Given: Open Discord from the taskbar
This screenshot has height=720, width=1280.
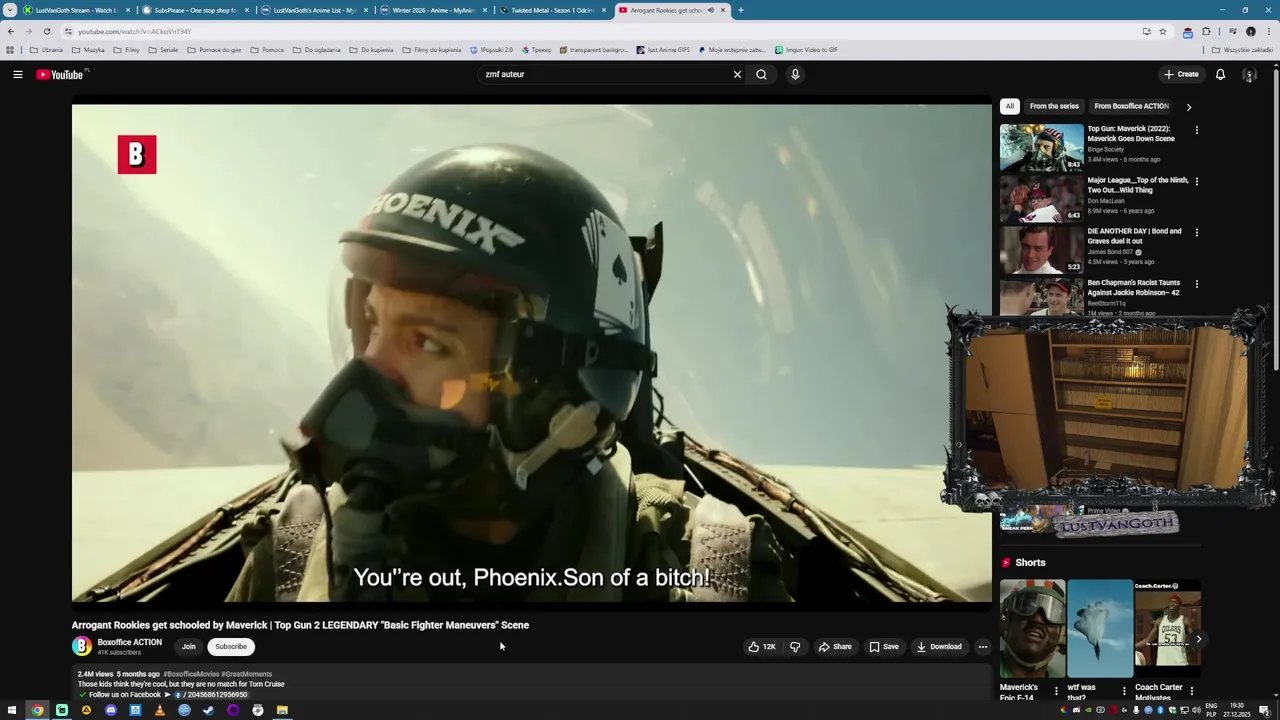Looking at the screenshot, I should click(111, 710).
